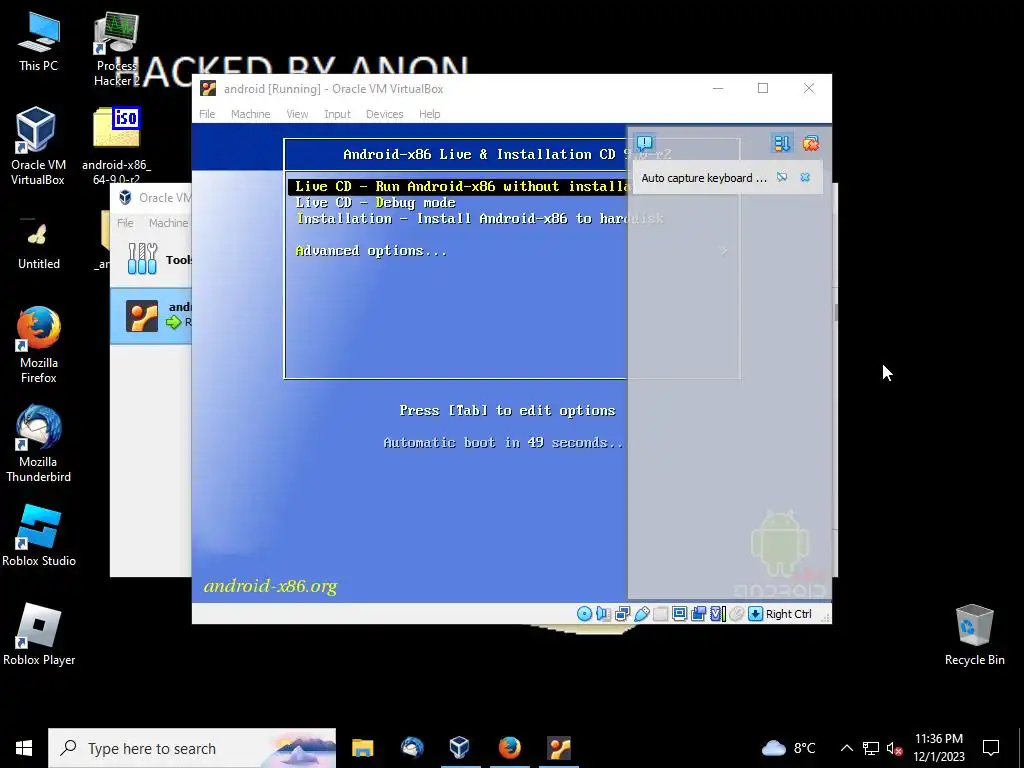
Task: Open the File menu in android VM window
Action: click(207, 114)
